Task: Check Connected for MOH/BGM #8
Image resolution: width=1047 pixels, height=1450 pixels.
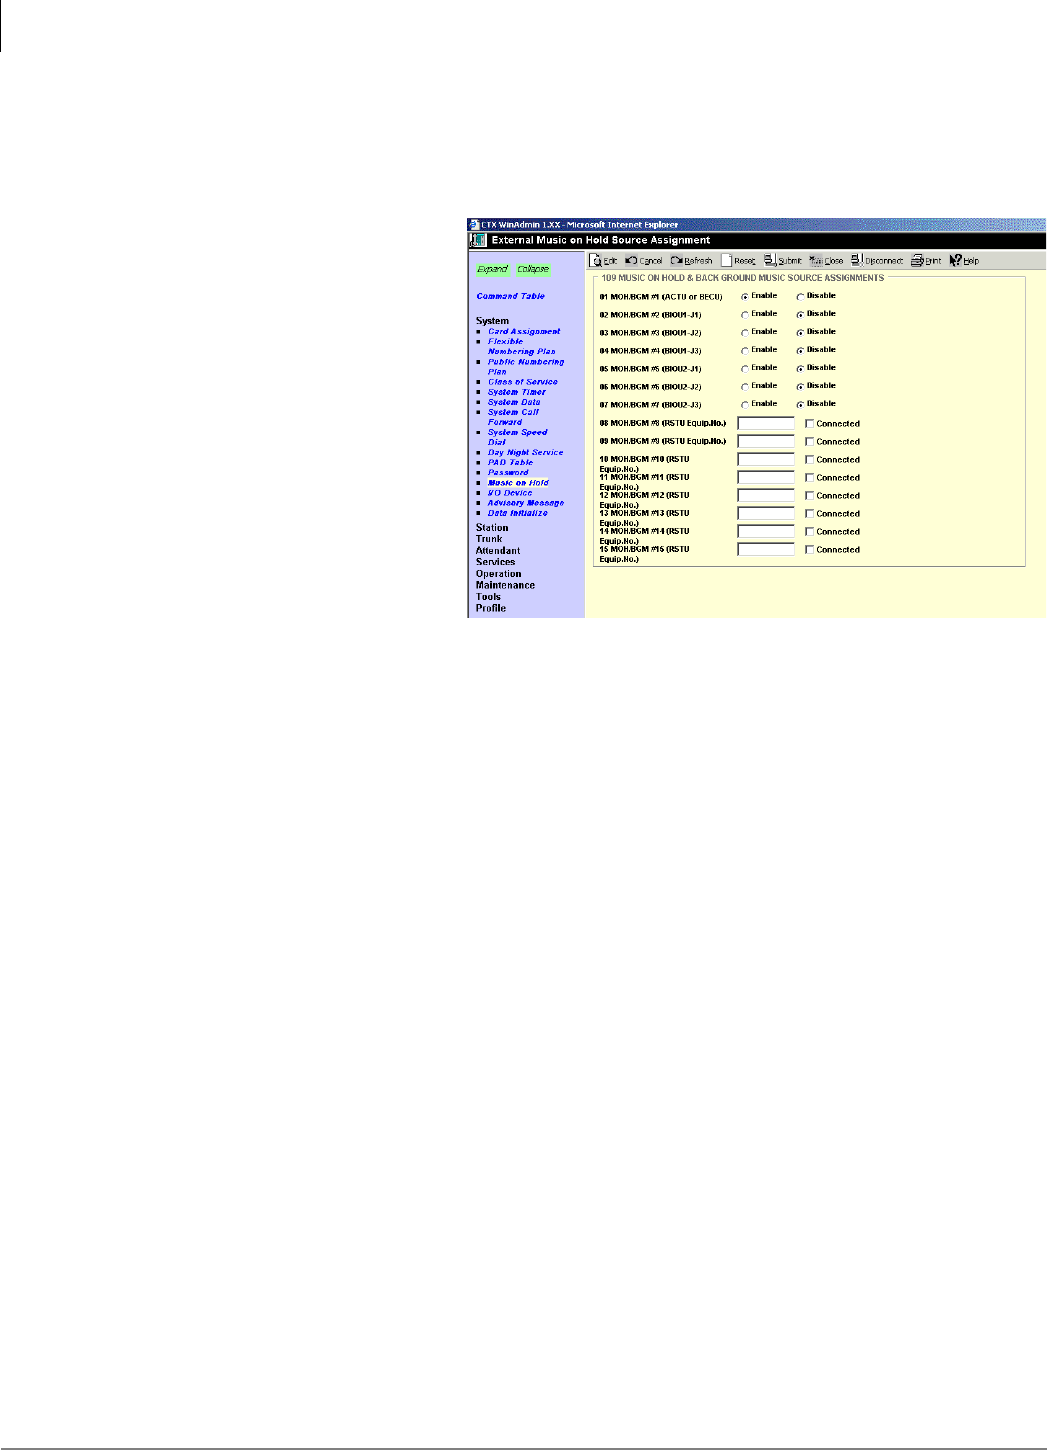Action: 810,423
